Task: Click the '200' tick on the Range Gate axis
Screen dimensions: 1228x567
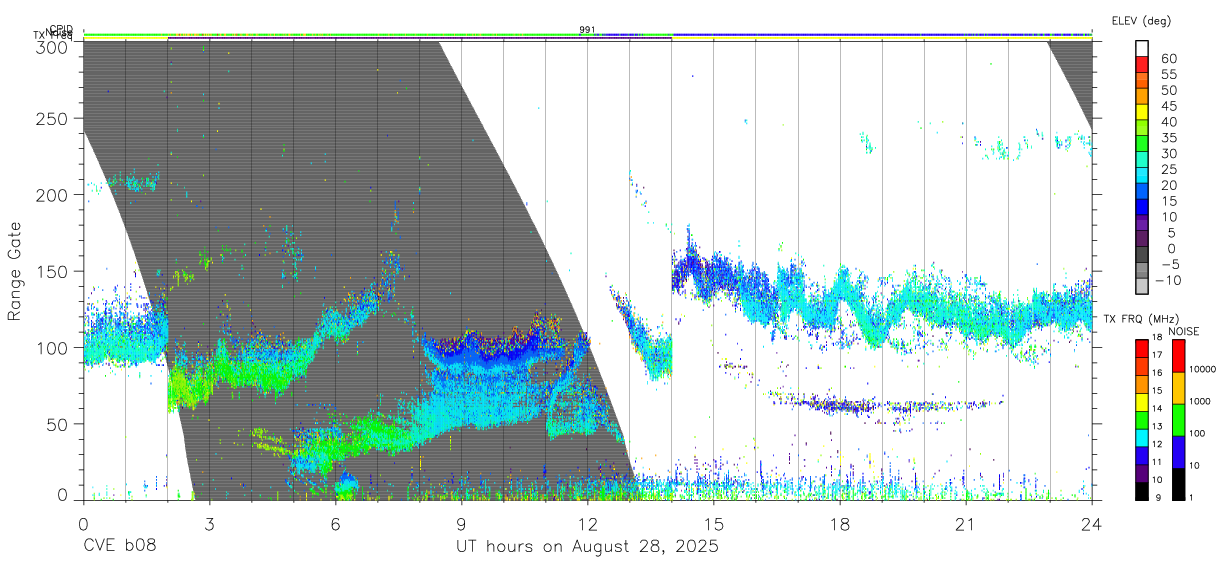Action: tap(52, 195)
